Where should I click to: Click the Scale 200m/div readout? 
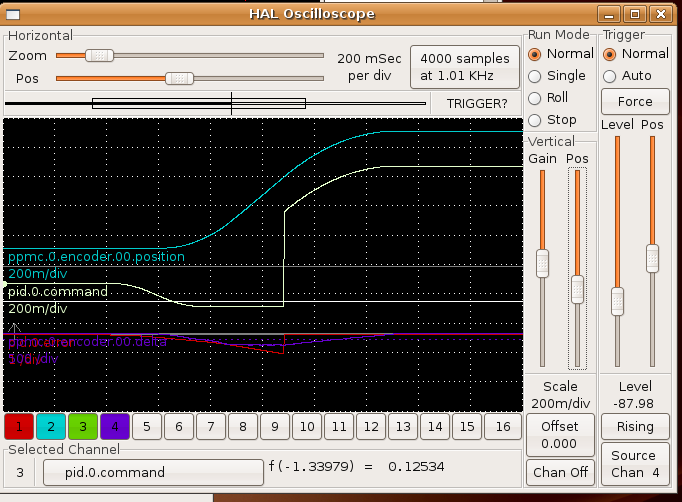coord(560,395)
